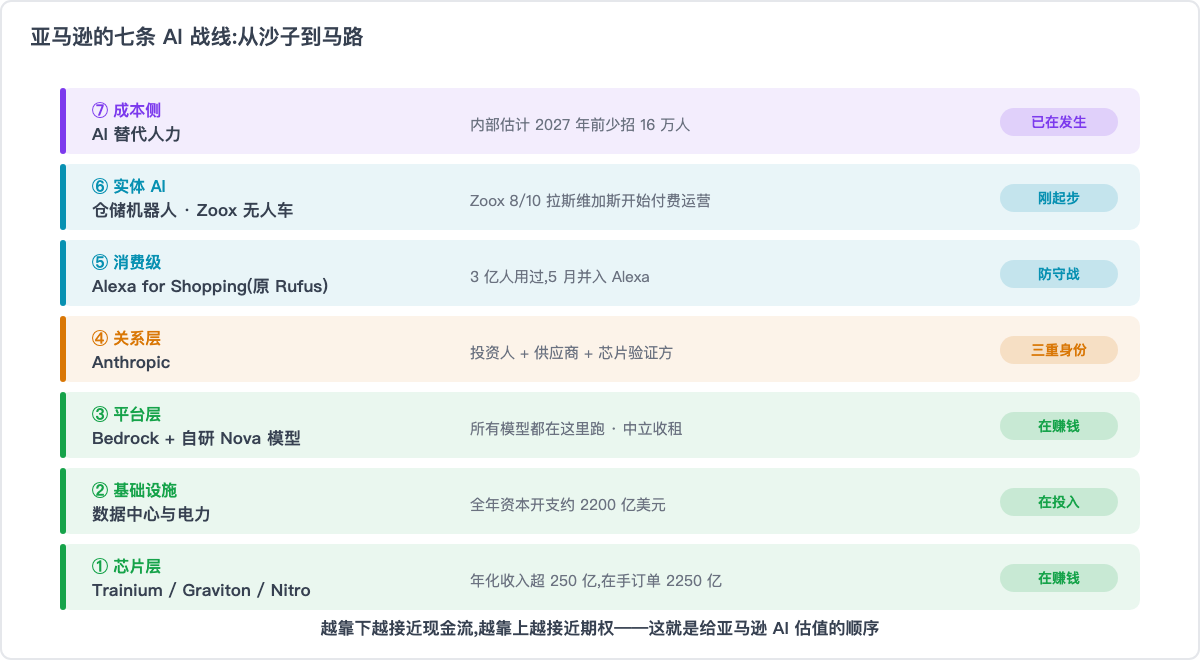Select Bedrock + 自研 Nova 模型 label

(196, 438)
